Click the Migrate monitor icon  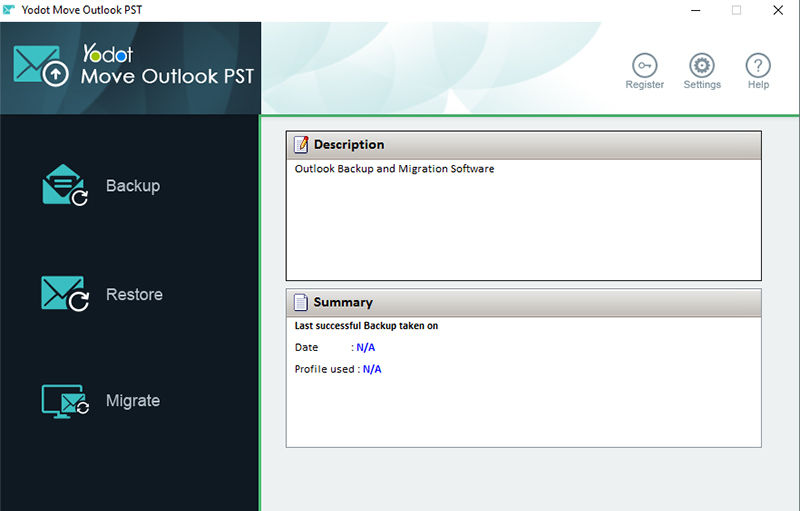pos(65,401)
